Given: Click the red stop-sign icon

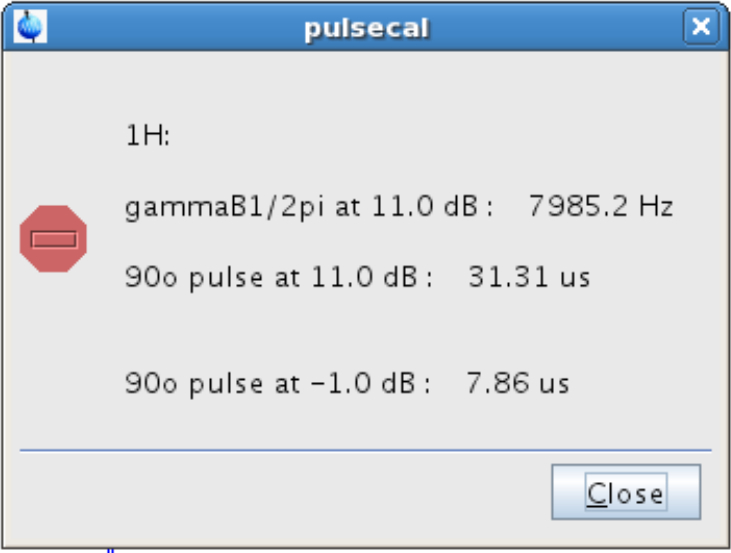Looking at the screenshot, I should [x=54, y=238].
